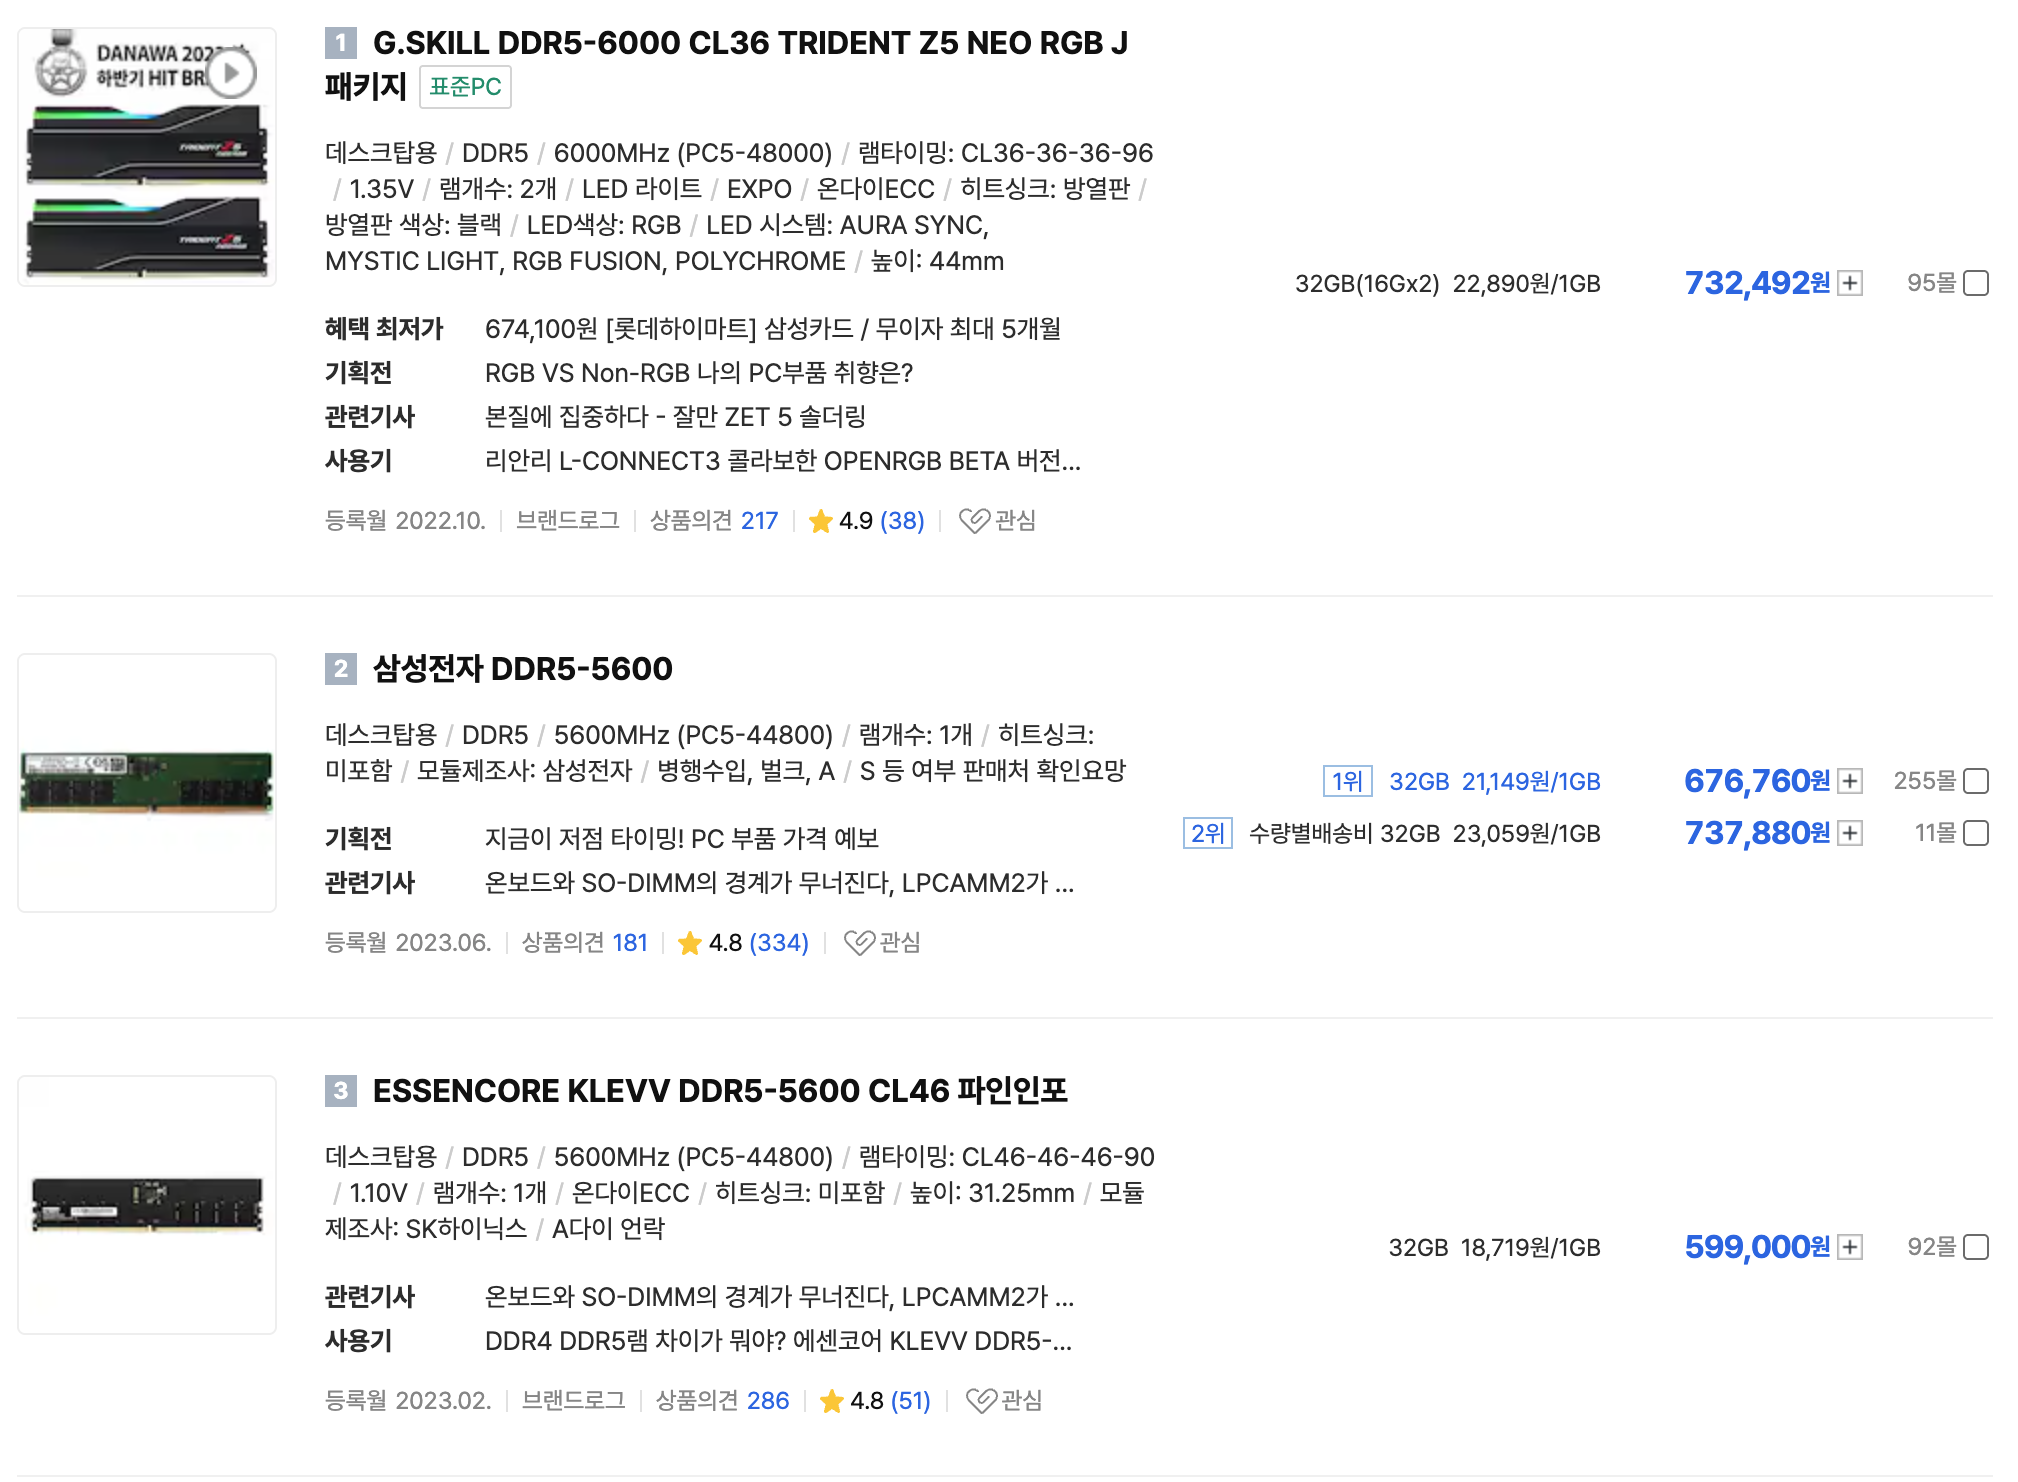
Task: Tick the checkbox beside Samsung 676,760원 price
Action: [x=1975, y=781]
